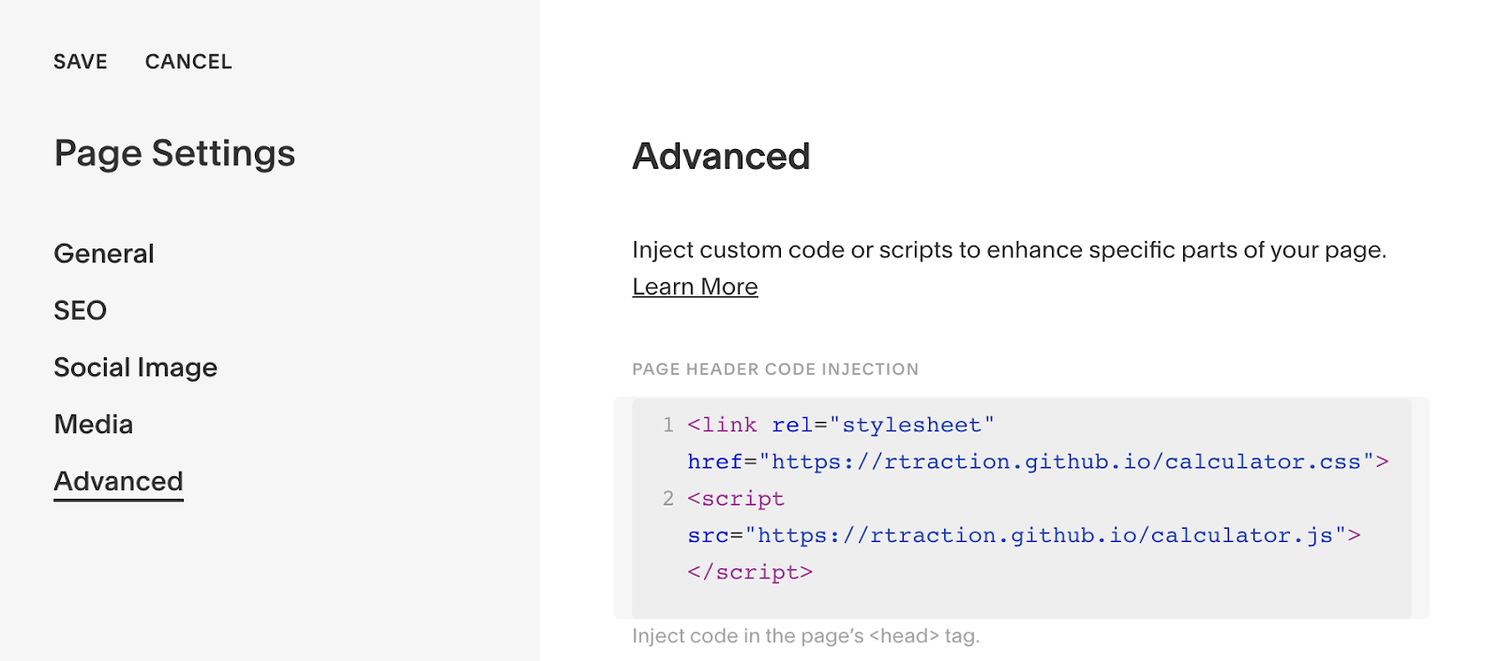Viewport: 1500px width, 661px height.
Task: Click the calculator.js src URL in code
Action: point(1045,535)
